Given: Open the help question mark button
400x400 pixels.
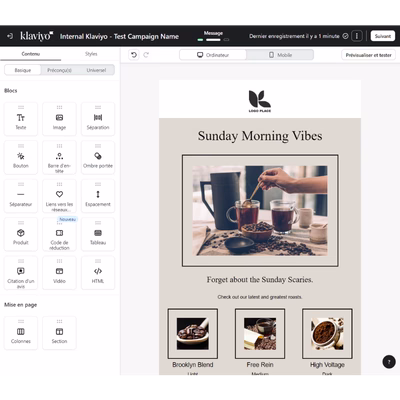Looking at the screenshot, I should coord(389,362).
